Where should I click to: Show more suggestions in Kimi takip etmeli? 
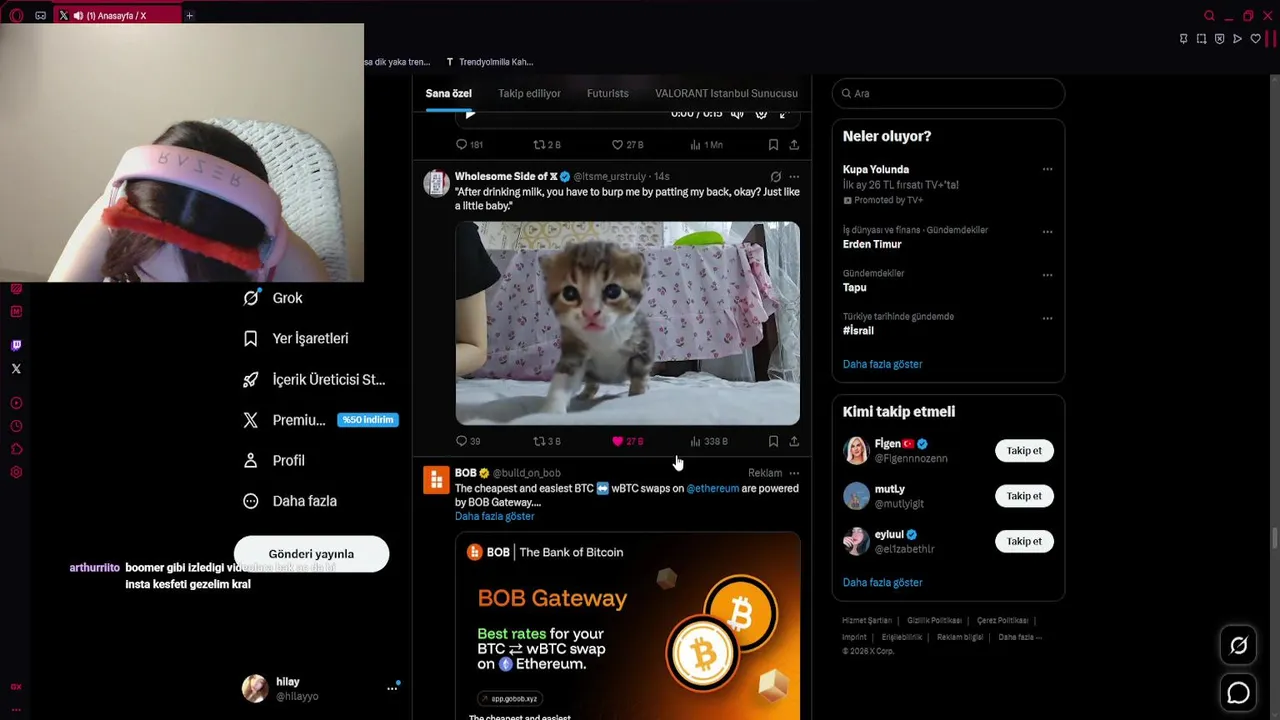pos(882,582)
